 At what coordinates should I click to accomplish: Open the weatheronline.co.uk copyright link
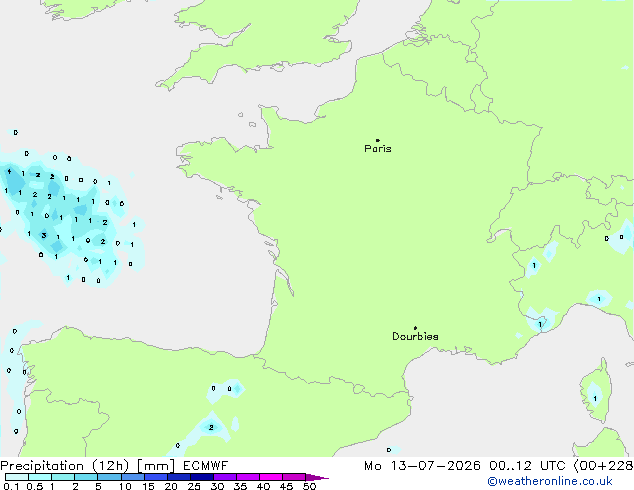click(550, 481)
